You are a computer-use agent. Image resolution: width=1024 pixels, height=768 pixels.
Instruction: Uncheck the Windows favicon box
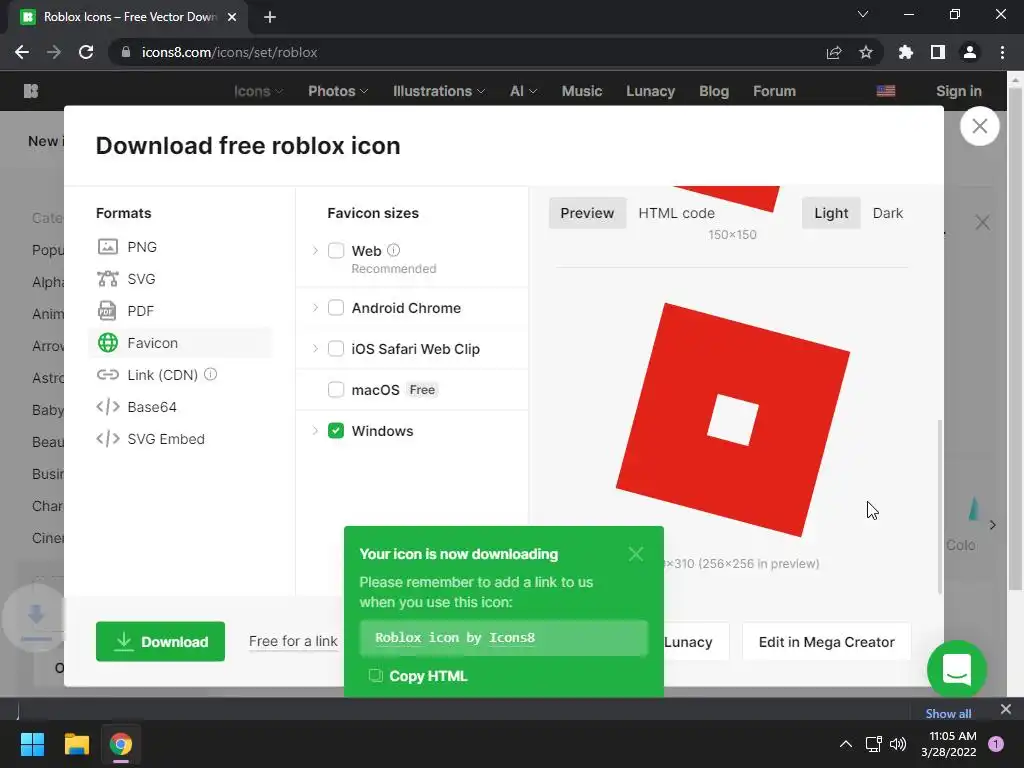336,431
